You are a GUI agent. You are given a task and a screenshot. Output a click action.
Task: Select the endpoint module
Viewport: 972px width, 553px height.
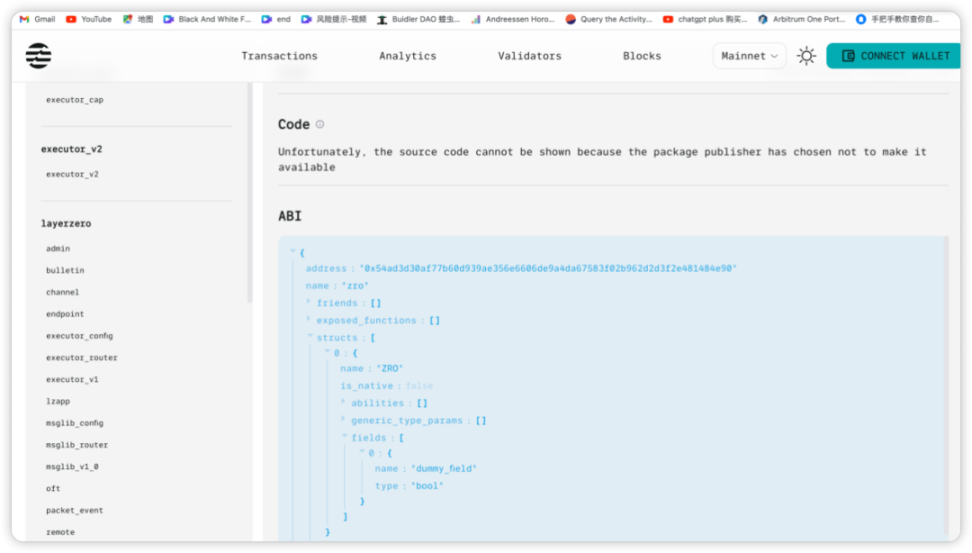64,314
